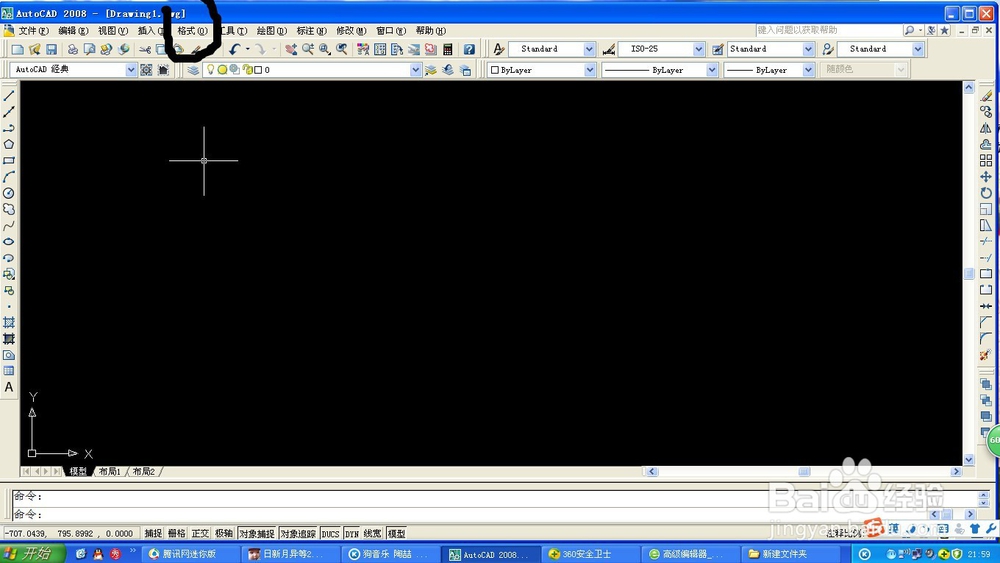Toggle Ortho mode (正交) in status bar
The image size is (1000, 563).
point(200,534)
